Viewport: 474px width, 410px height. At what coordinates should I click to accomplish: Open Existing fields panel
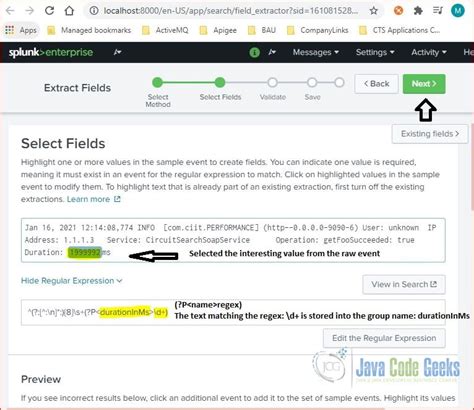point(430,134)
